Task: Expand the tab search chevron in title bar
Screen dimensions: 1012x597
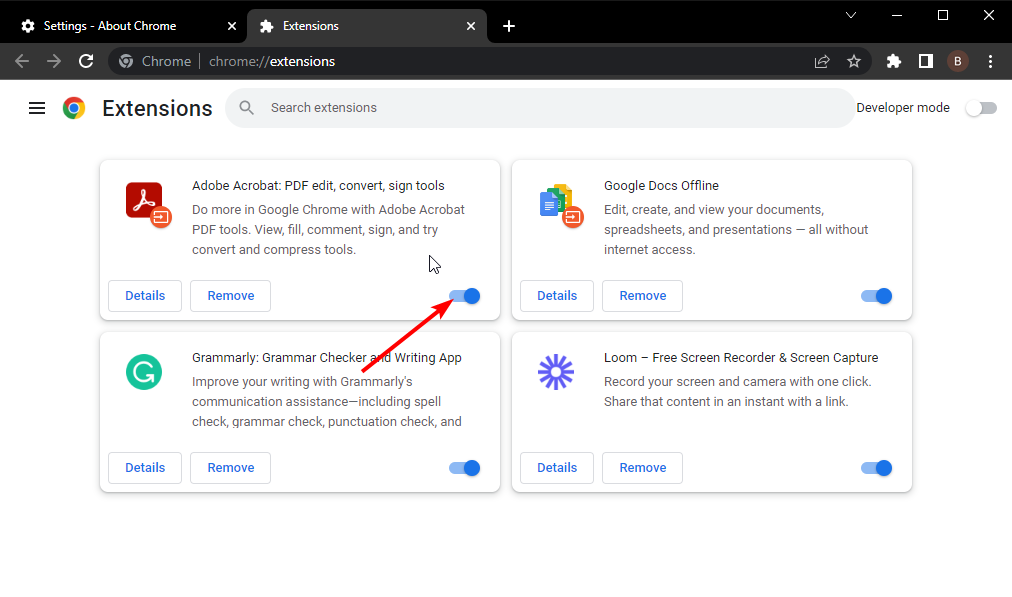Action: [x=851, y=15]
